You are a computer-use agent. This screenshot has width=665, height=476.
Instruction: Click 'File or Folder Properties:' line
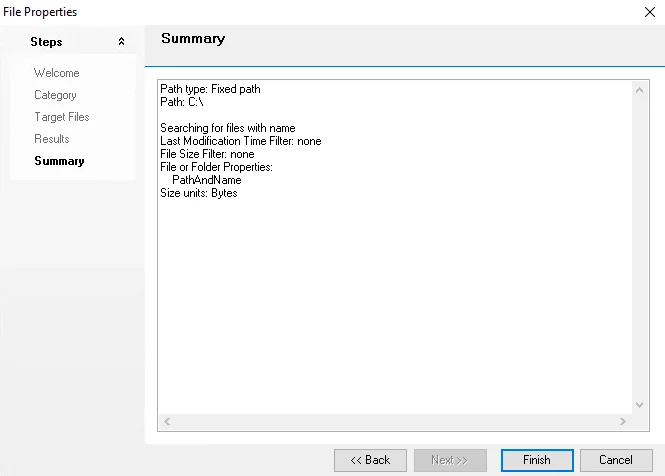(216, 167)
